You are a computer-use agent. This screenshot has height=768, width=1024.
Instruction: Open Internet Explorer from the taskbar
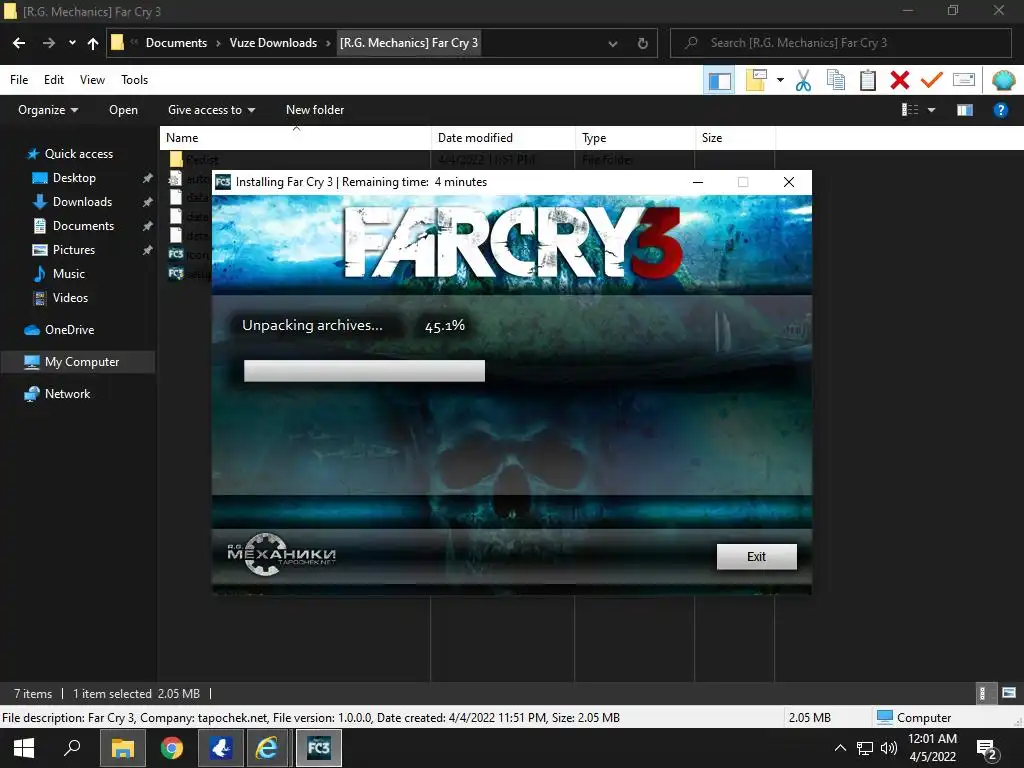click(266, 748)
